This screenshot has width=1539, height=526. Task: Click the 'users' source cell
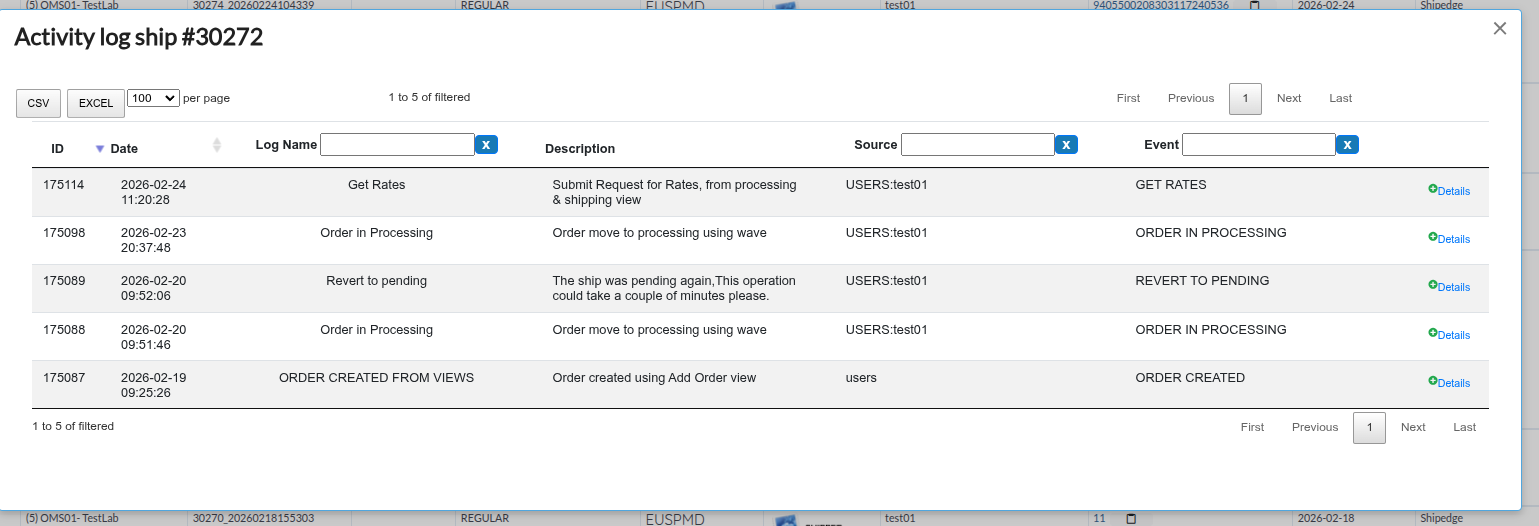click(x=861, y=377)
